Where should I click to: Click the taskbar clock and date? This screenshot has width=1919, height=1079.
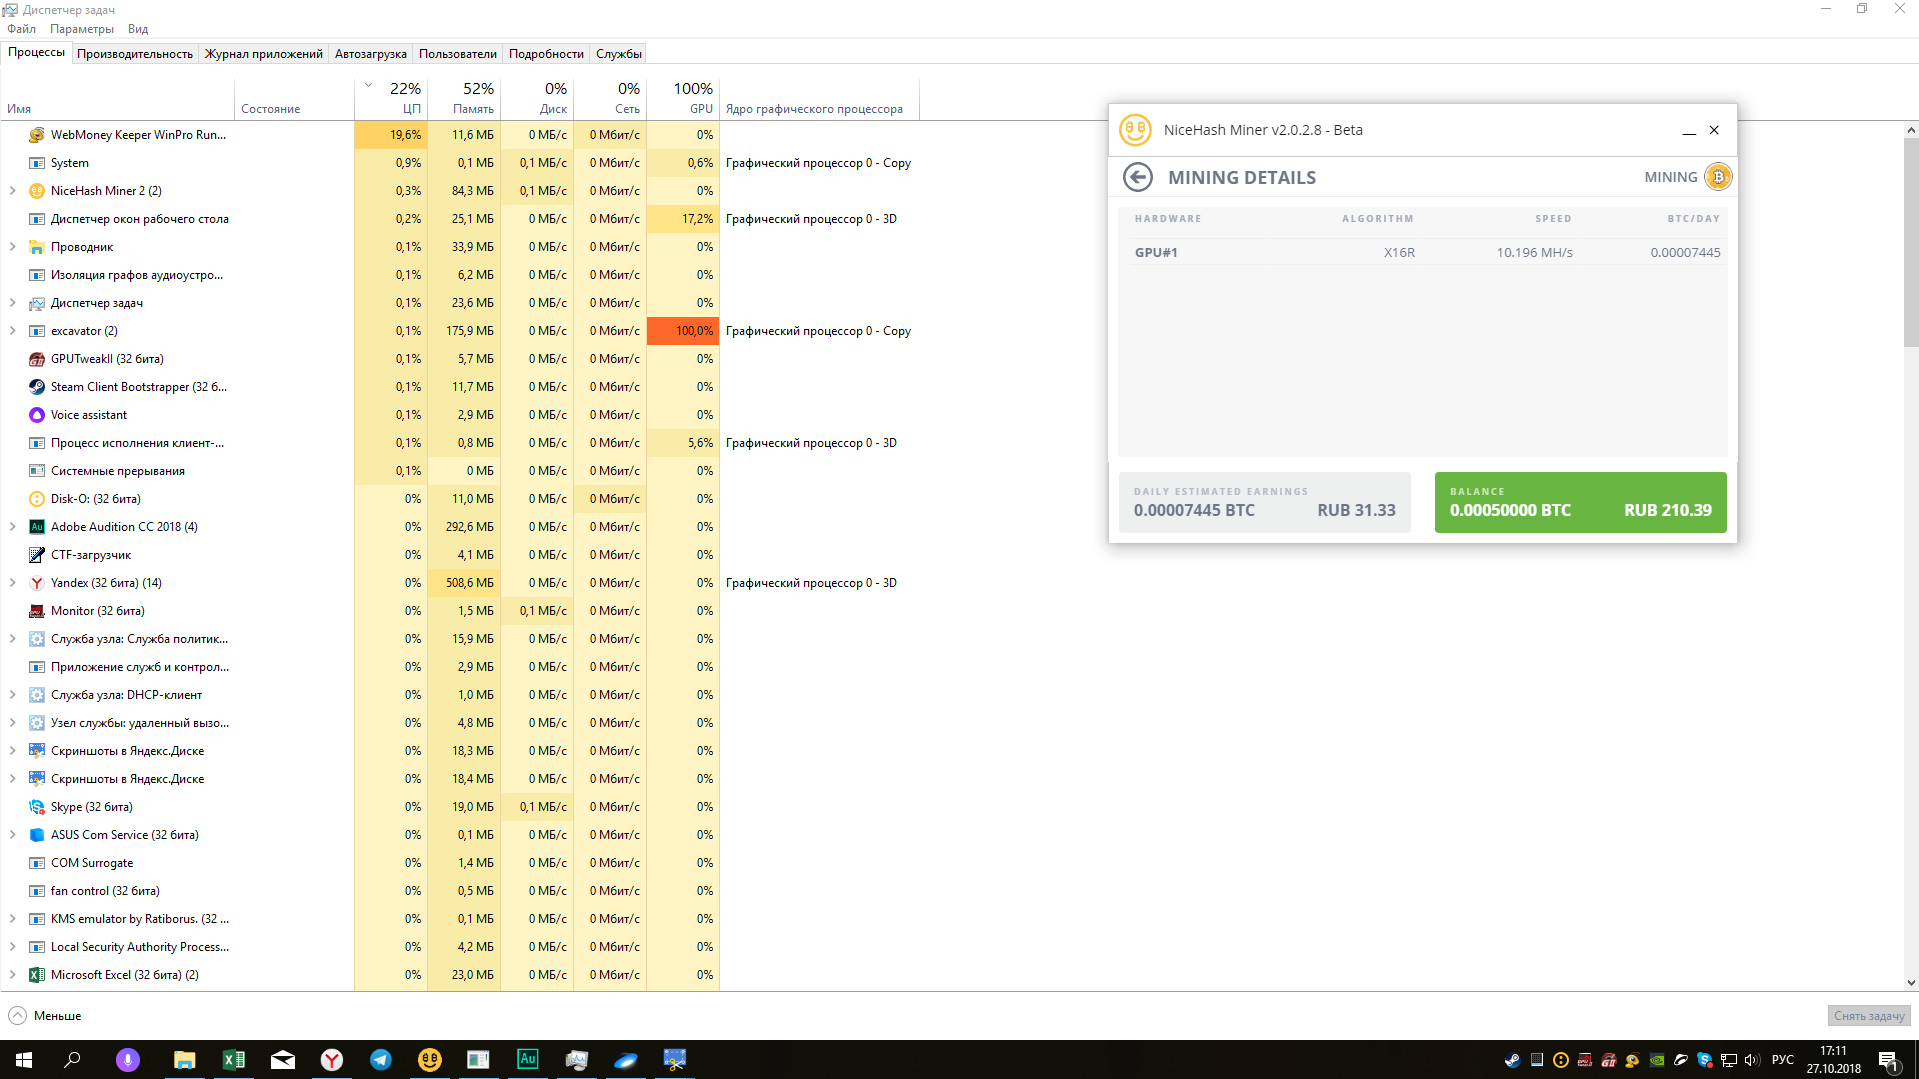click(x=1833, y=1060)
